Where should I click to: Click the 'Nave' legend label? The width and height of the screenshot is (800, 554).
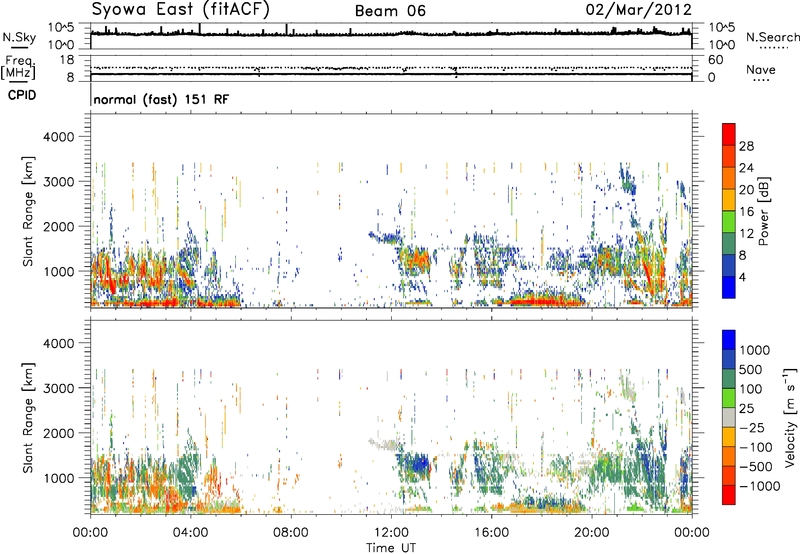click(761, 69)
